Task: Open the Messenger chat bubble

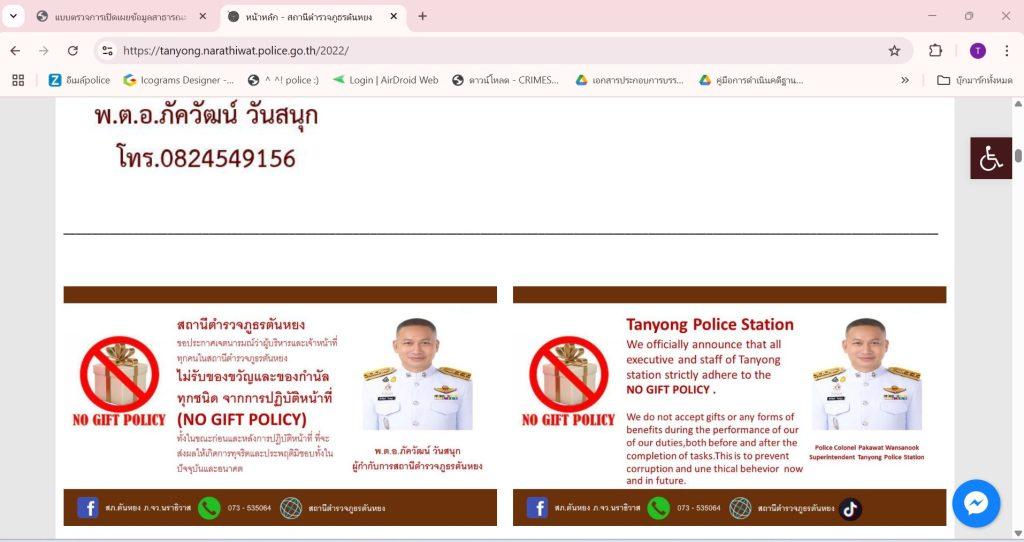Action: [976, 503]
